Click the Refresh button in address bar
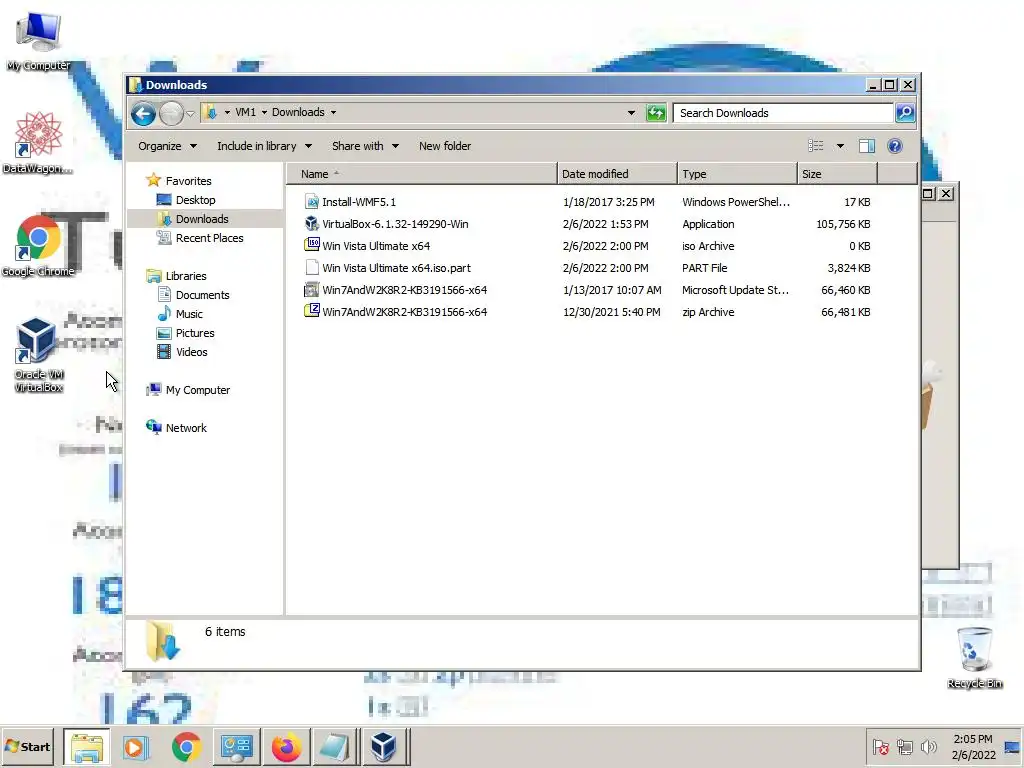The height and width of the screenshot is (768, 1024). tap(656, 113)
